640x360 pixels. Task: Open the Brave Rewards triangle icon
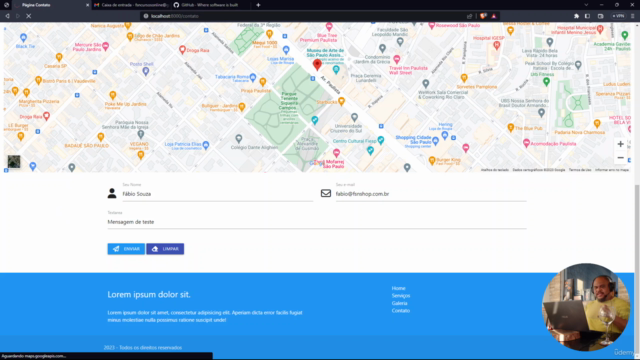point(493,16)
